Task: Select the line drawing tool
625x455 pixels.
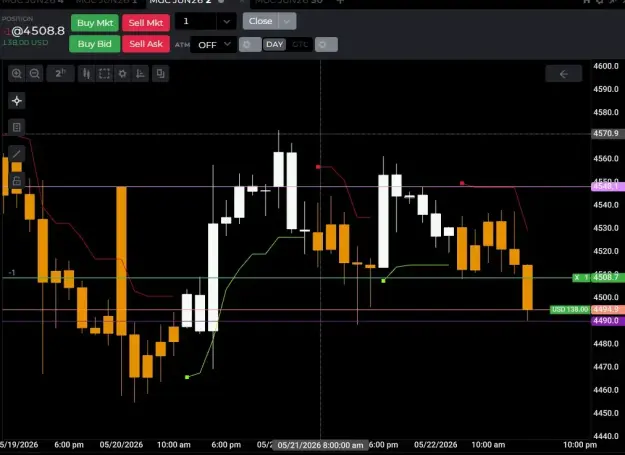Action: 17,153
